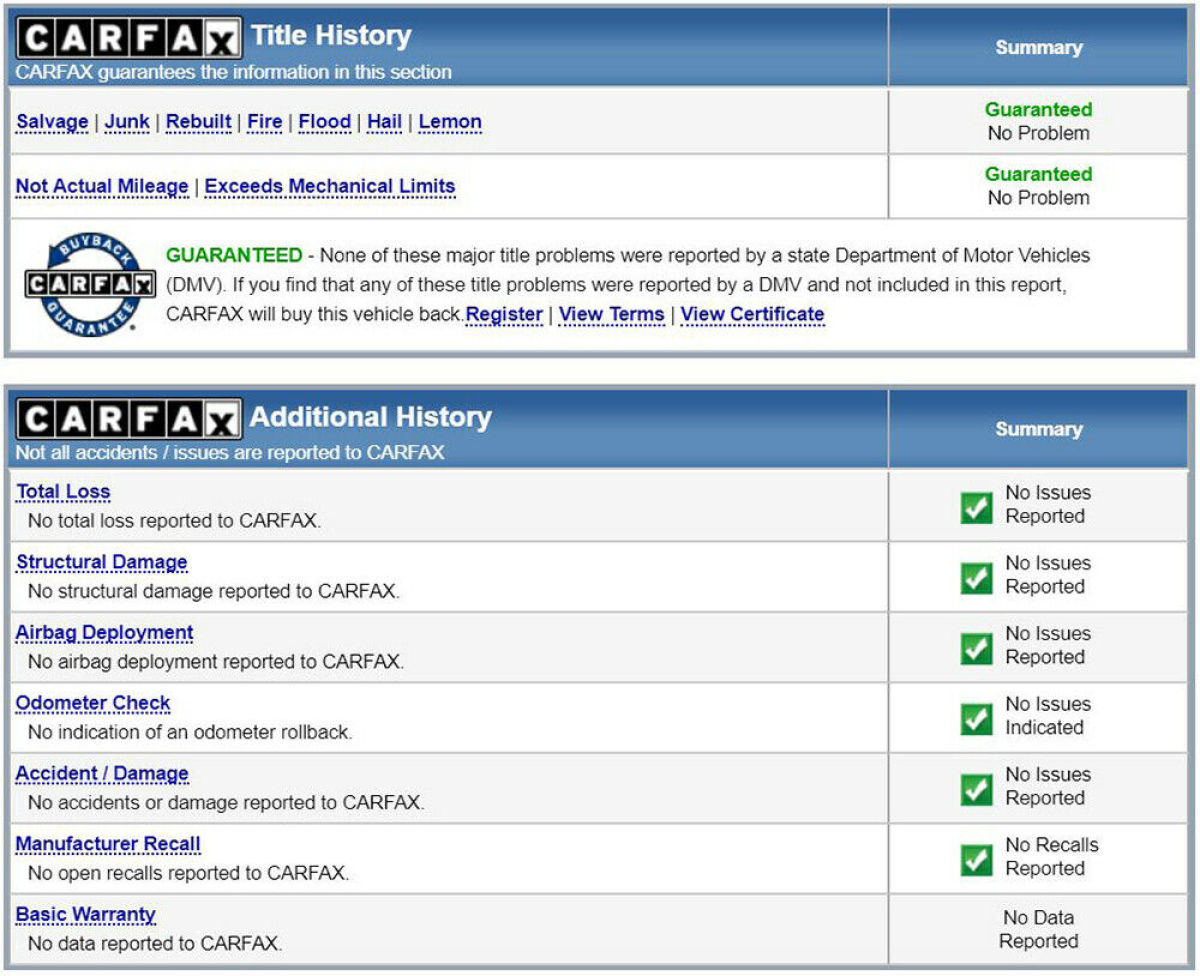1200x976 pixels.
Task: Open the Manufacturer Recall details link
Action: [108, 845]
